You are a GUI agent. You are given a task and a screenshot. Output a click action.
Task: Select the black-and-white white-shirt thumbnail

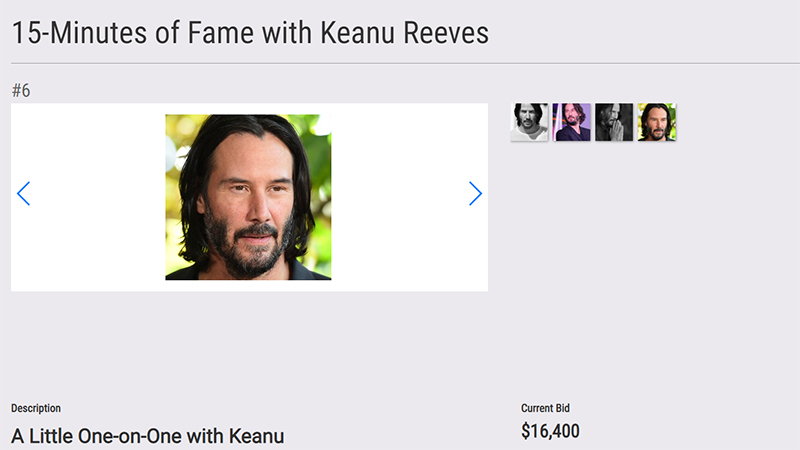tap(529, 122)
